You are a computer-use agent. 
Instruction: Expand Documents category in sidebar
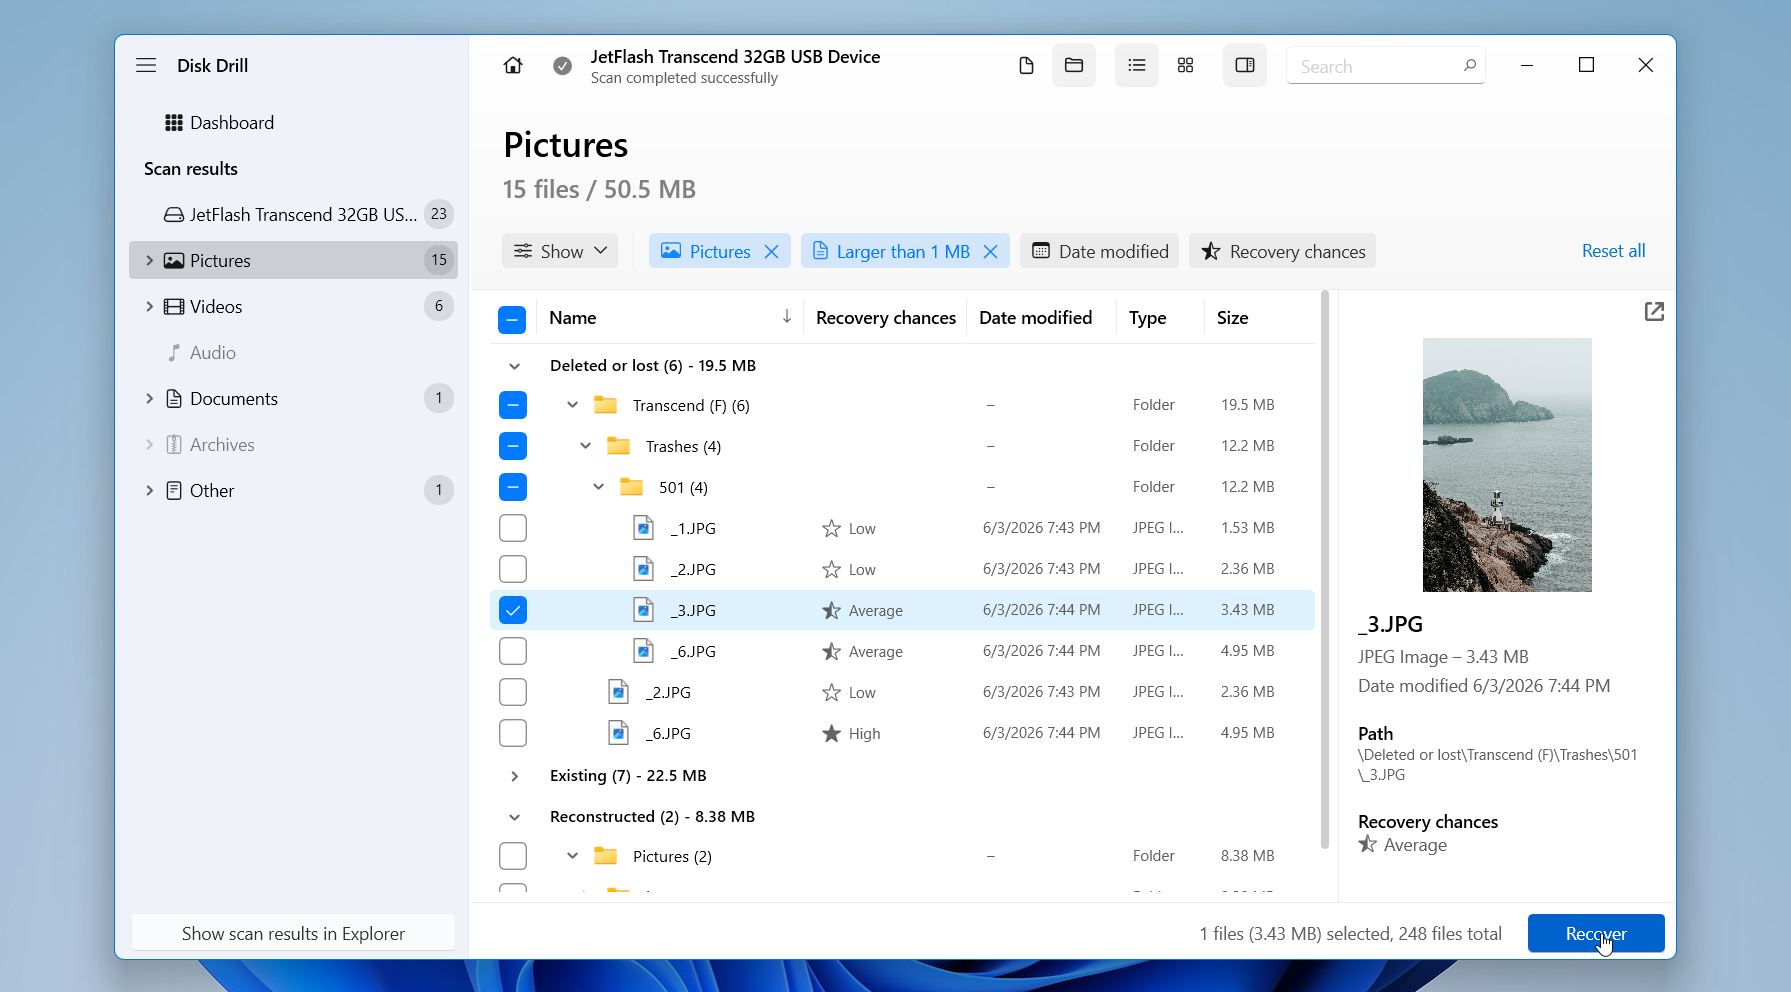149,398
